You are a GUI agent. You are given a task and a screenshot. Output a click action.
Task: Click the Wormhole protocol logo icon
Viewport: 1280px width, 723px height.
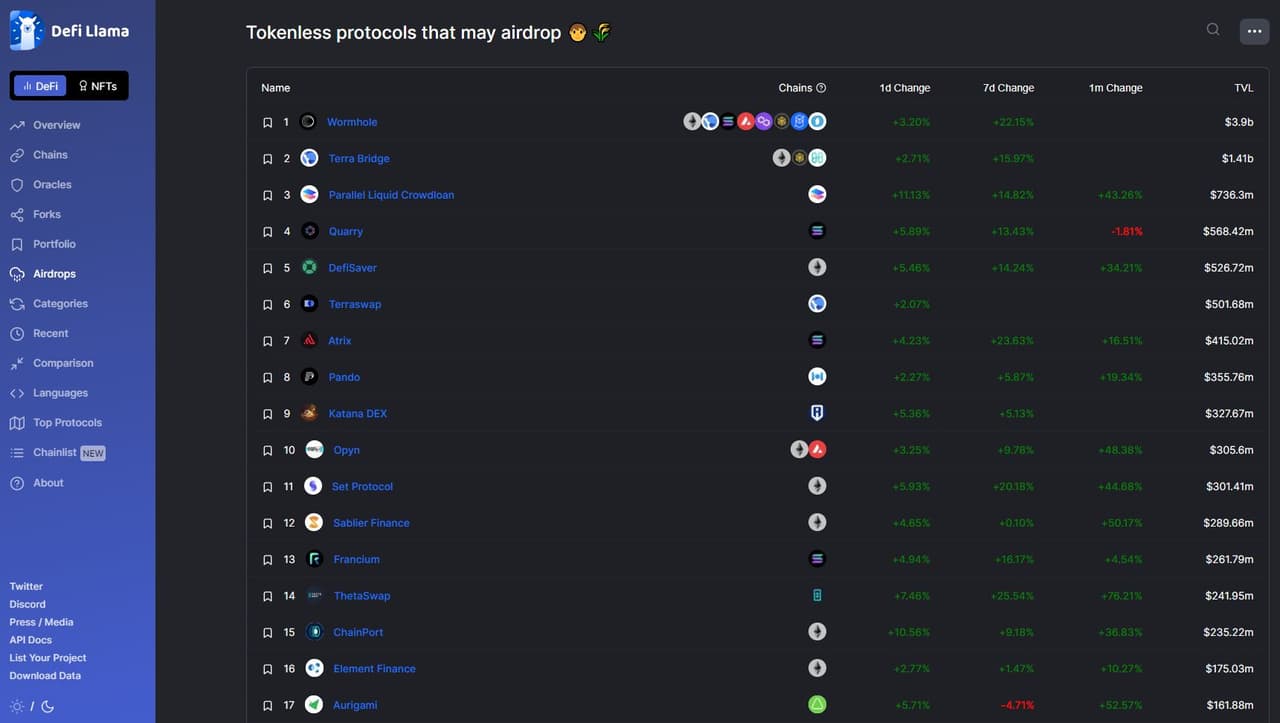click(x=308, y=122)
